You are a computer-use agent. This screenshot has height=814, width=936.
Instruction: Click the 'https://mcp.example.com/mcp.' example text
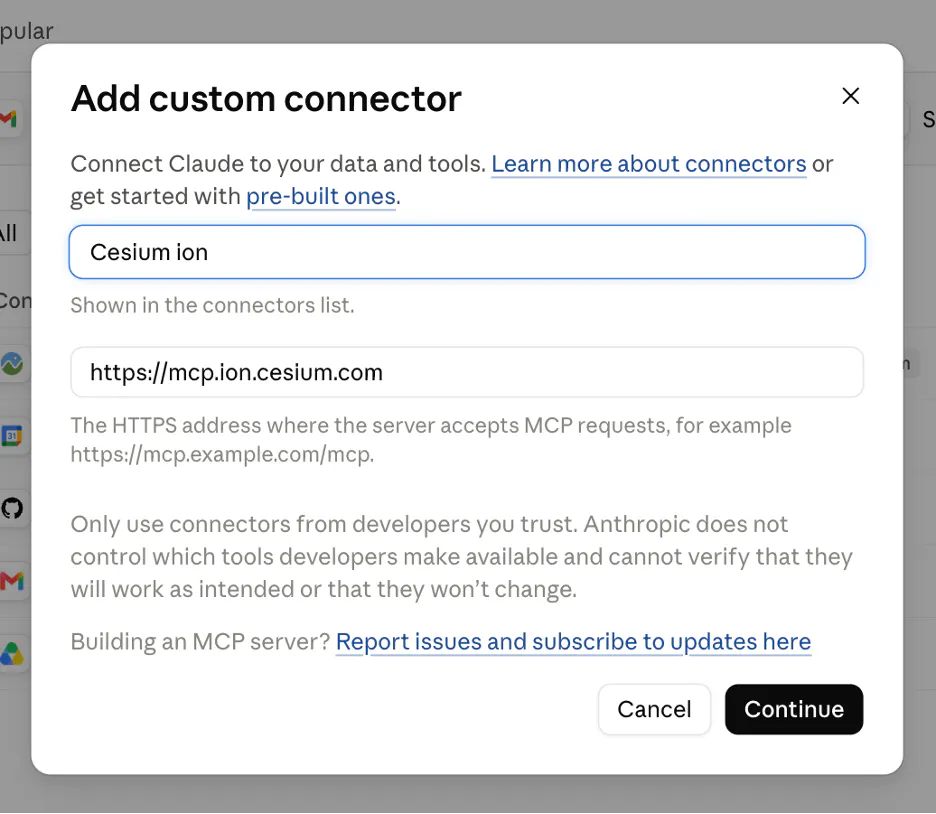coord(222,454)
